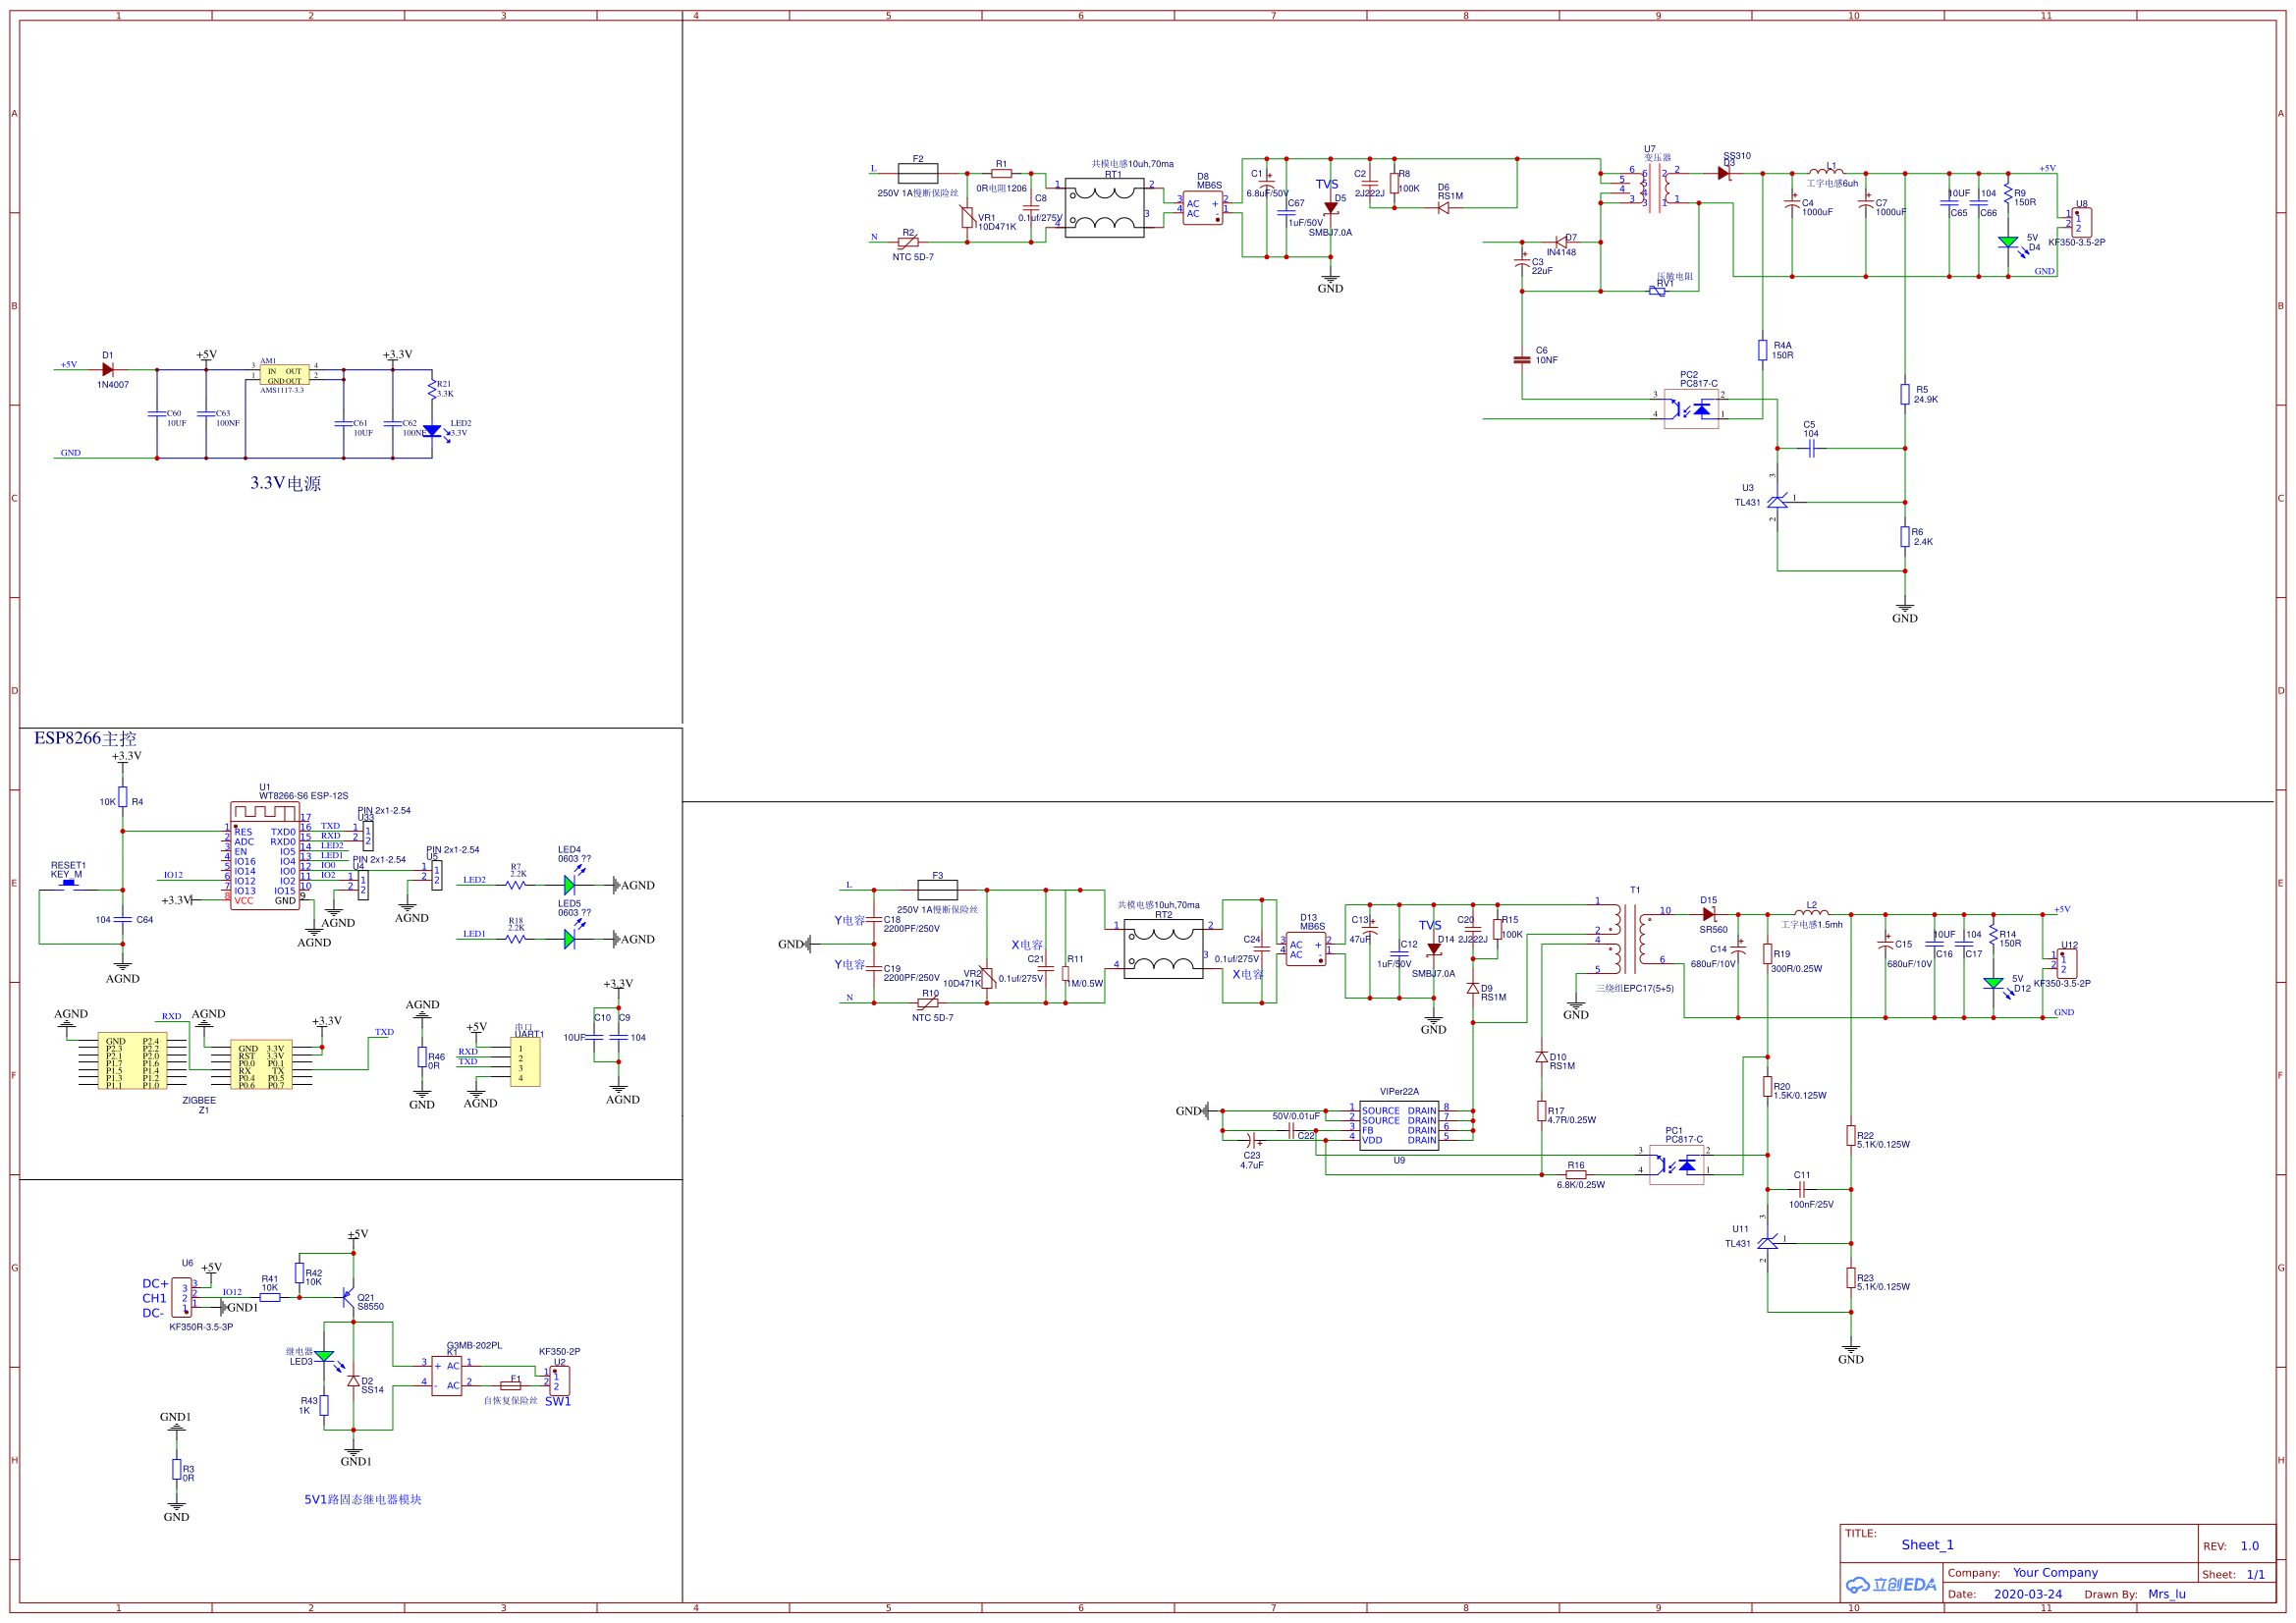Select the D5 TVS SMBJ7.0A diode
2296x1623 pixels.
click(x=1331, y=208)
